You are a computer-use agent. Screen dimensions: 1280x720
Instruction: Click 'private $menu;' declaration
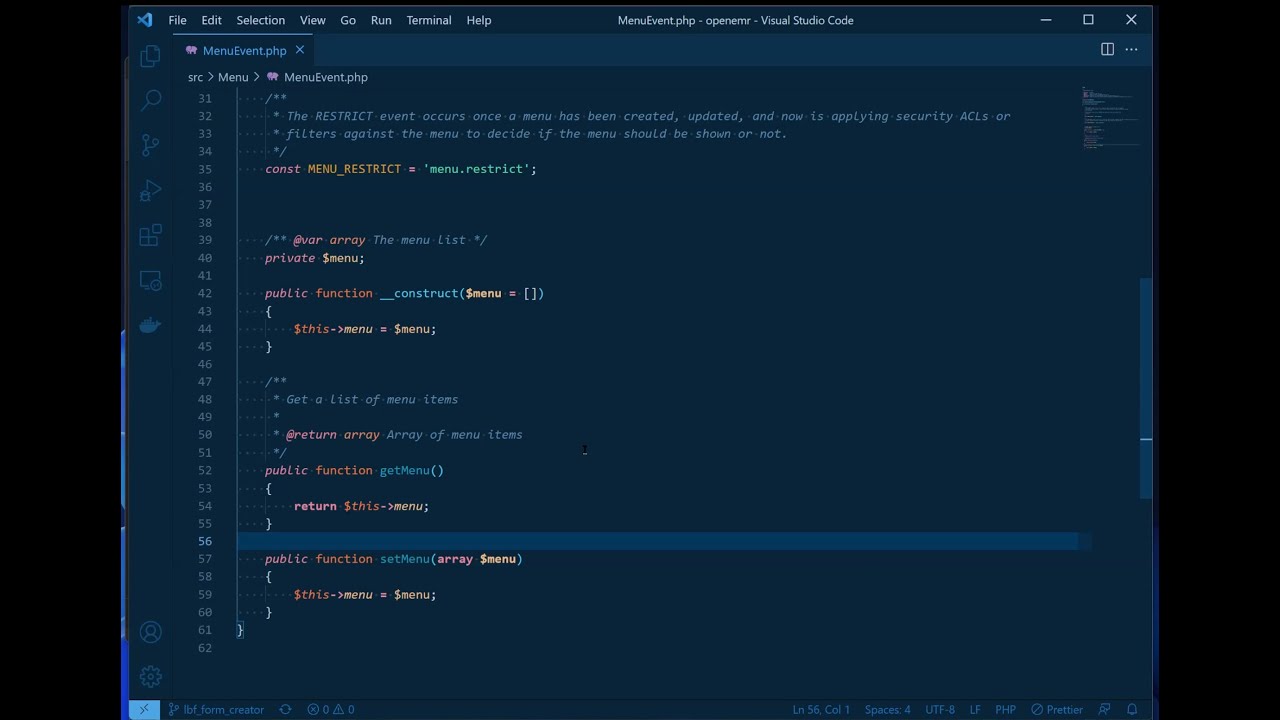314,258
